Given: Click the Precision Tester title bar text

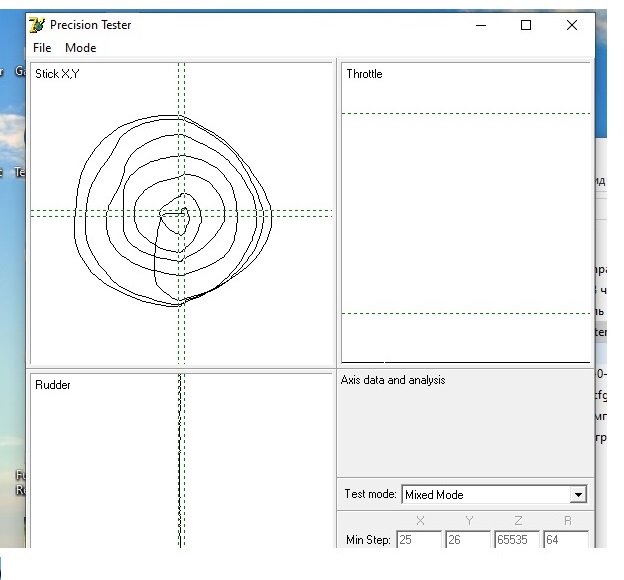Looking at the screenshot, I should pyautogui.click(x=90, y=25).
